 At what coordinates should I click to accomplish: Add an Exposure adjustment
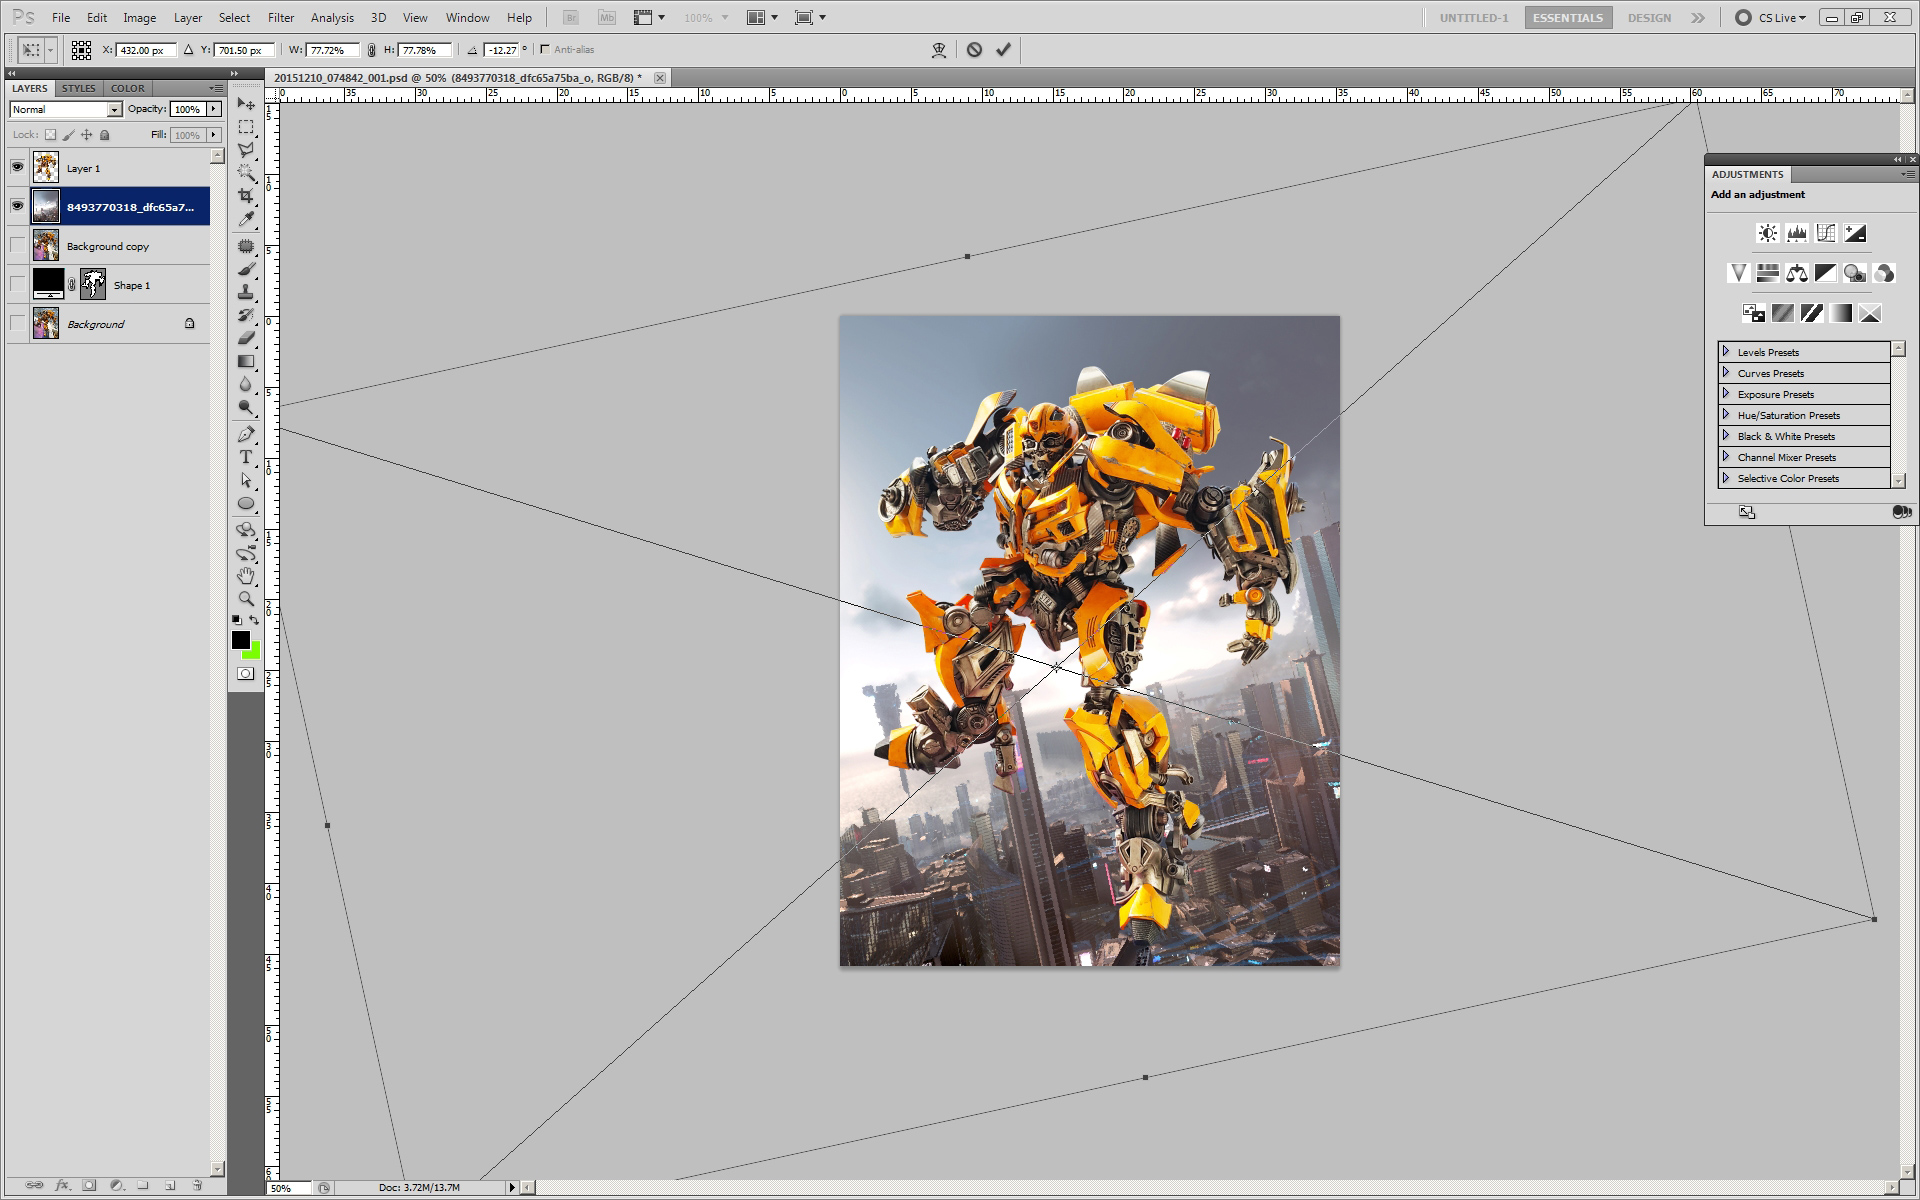(1855, 233)
